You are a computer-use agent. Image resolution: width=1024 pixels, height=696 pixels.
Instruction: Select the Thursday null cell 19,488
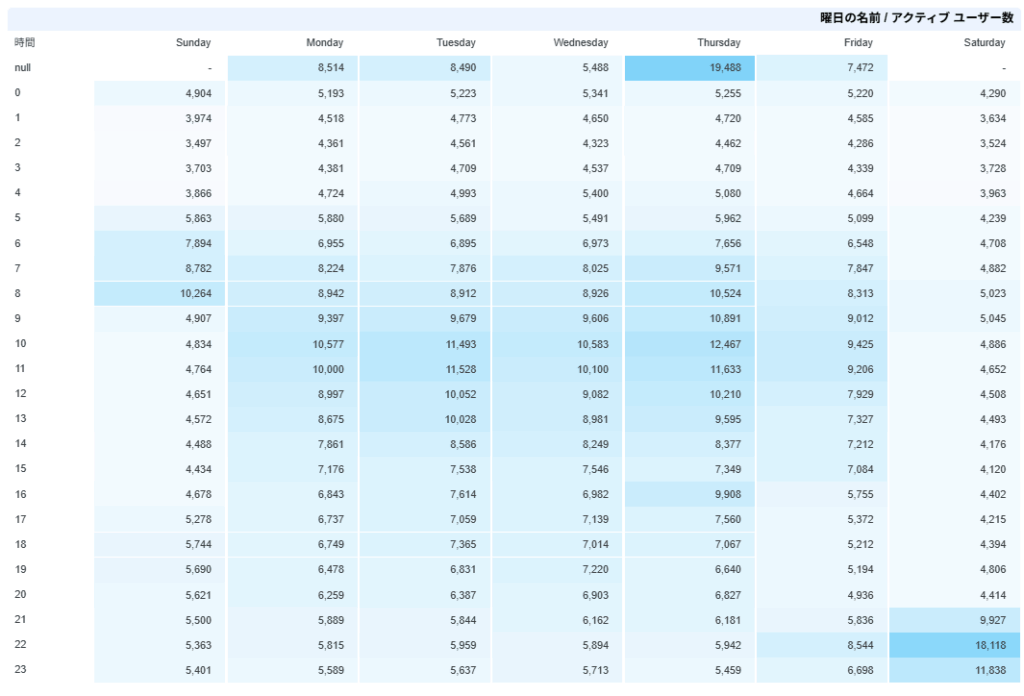(690, 68)
